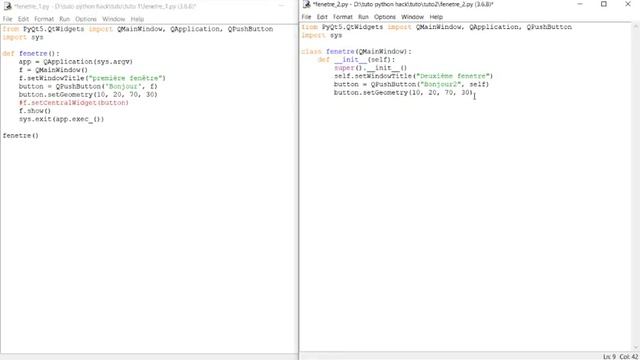Maximize the fenetre_2.py window

[x=604, y=4]
